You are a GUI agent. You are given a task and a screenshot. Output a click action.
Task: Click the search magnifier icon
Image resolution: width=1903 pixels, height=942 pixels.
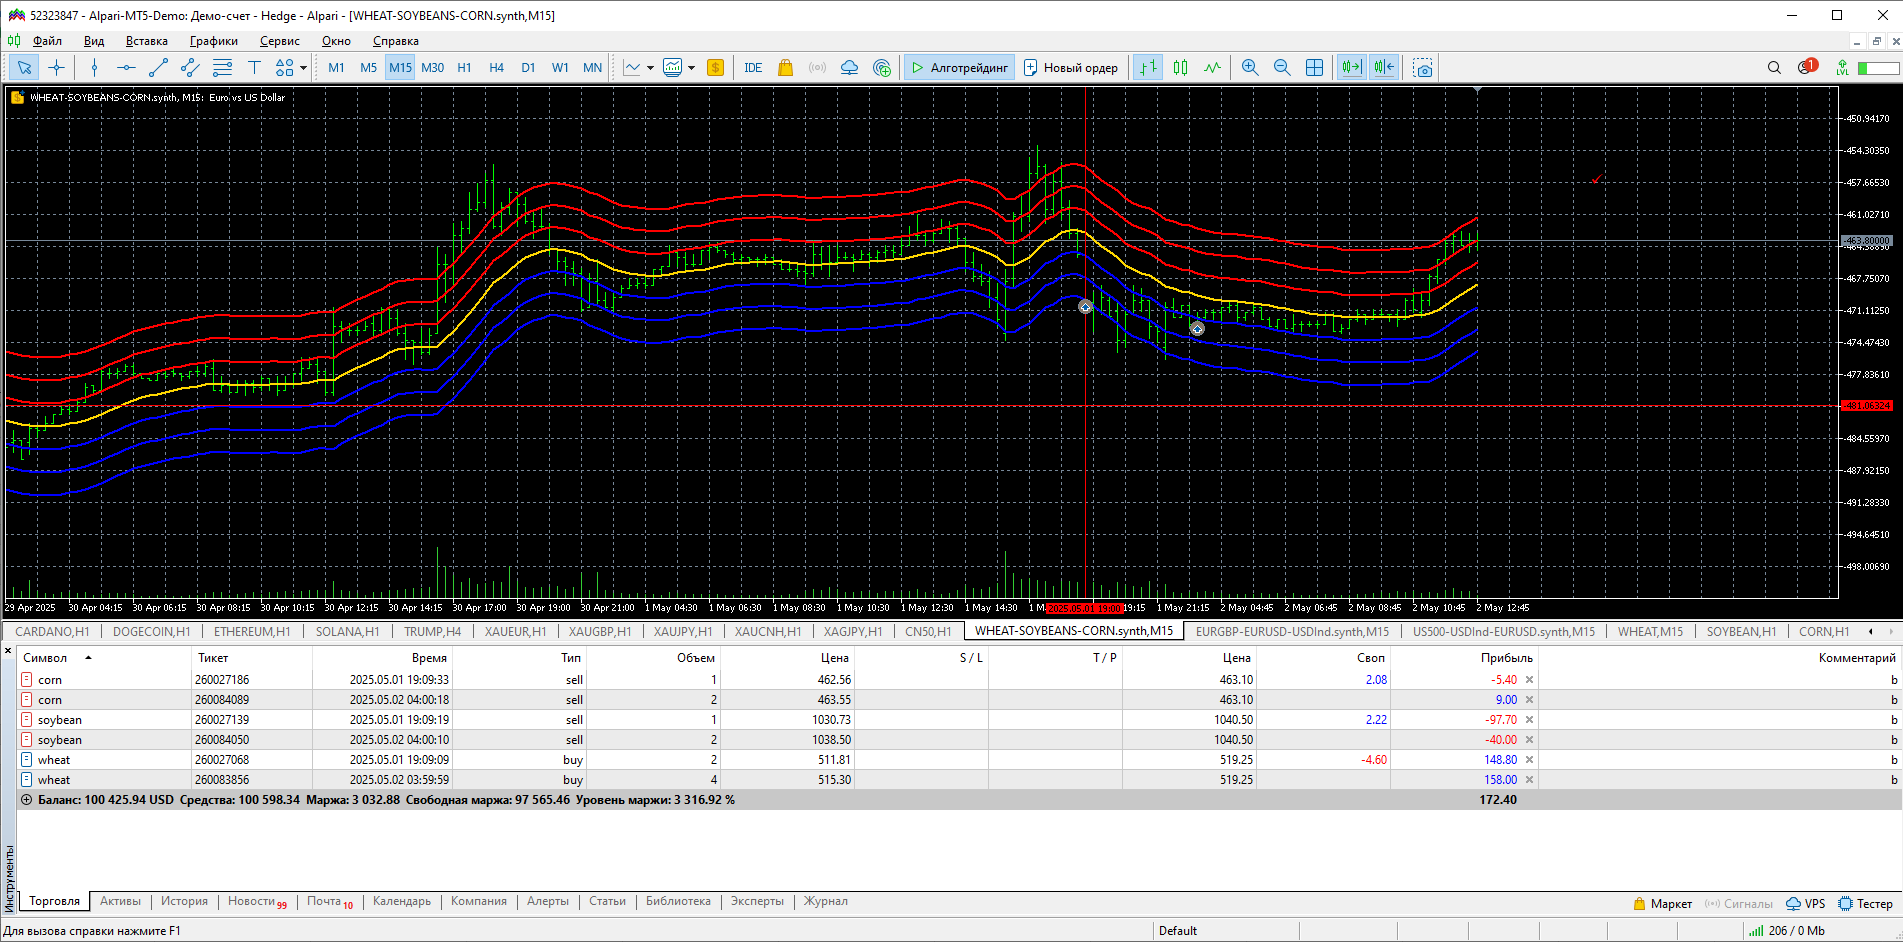pos(1774,68)
